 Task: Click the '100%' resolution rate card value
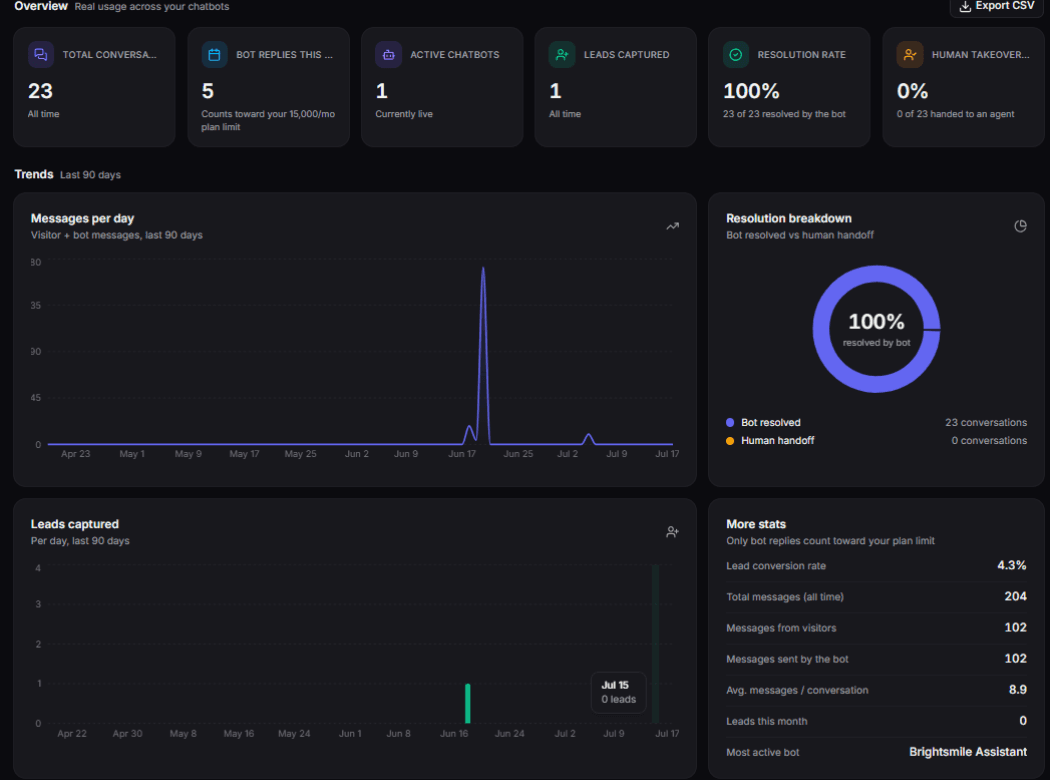[x=751, y=91]
